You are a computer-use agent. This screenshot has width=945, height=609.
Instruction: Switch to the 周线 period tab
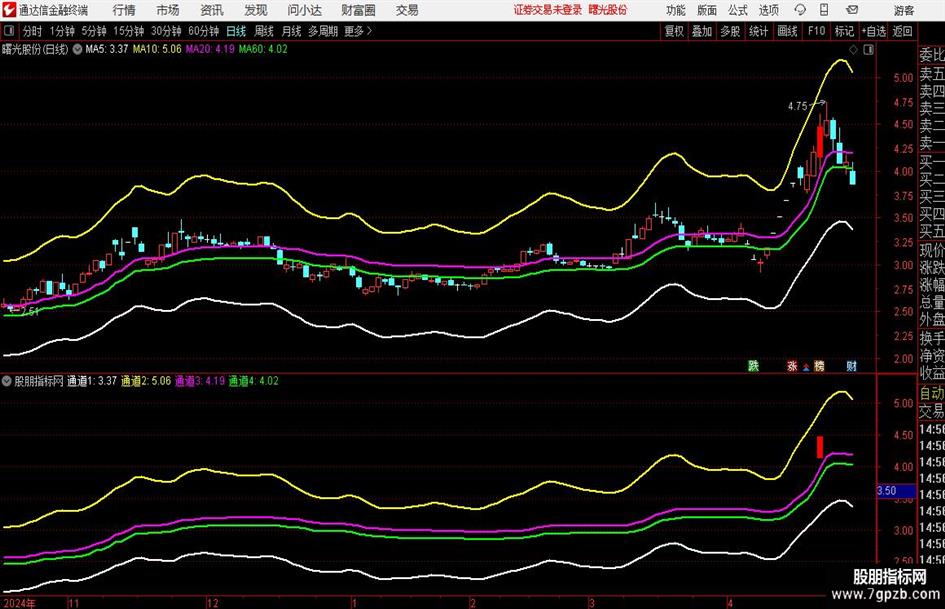[x=264, y=31]
